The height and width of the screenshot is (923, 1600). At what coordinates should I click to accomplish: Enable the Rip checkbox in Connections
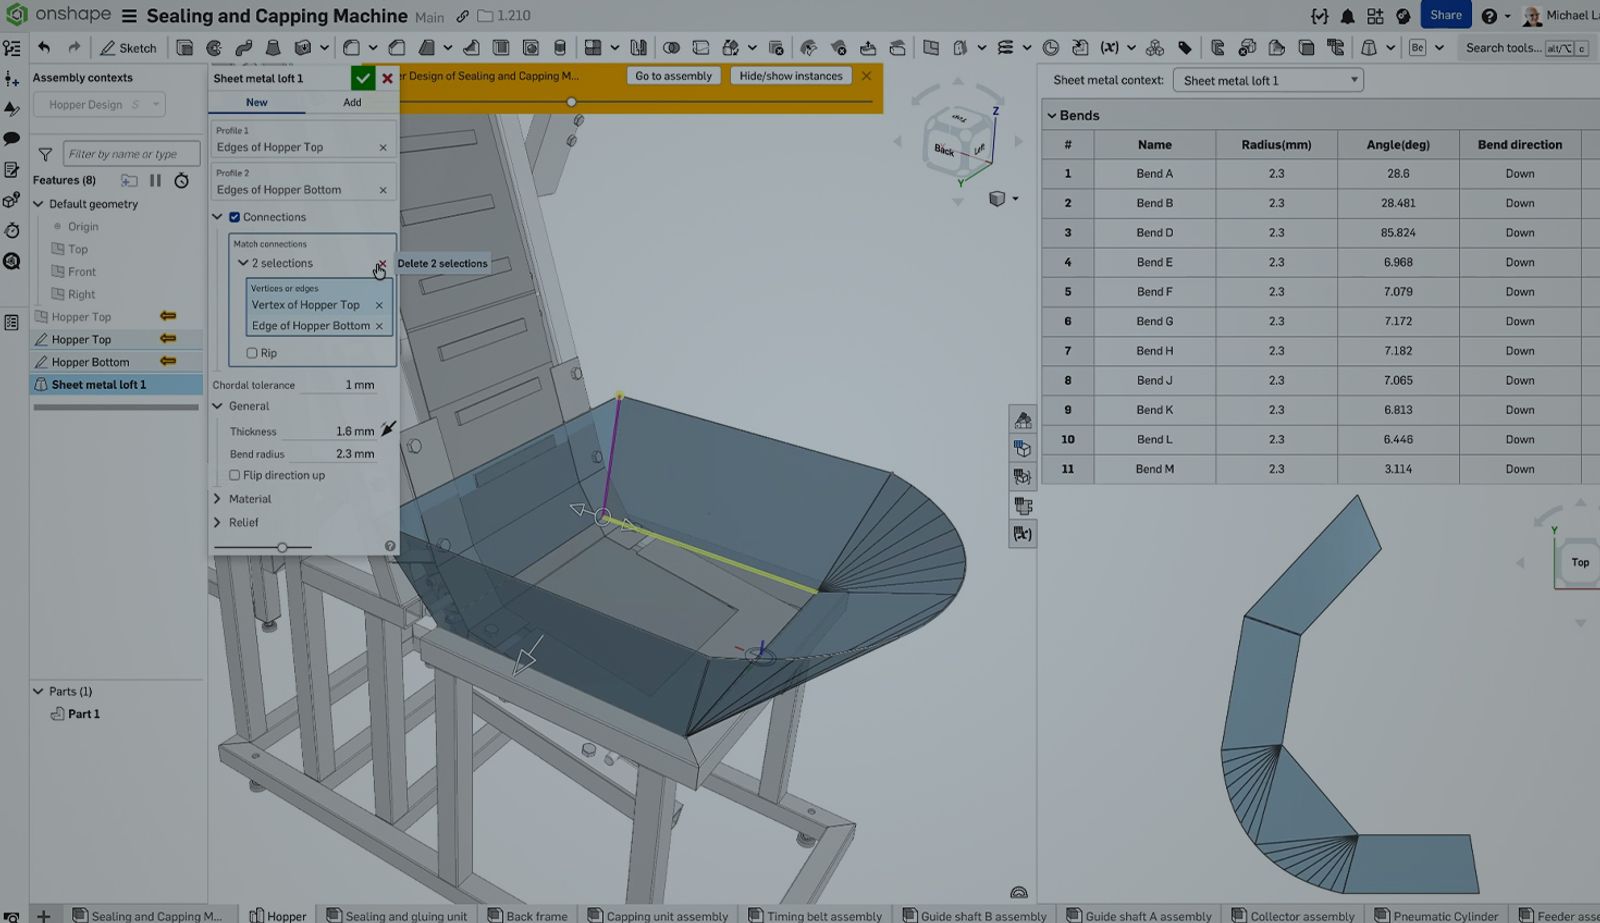click(252, 352)
